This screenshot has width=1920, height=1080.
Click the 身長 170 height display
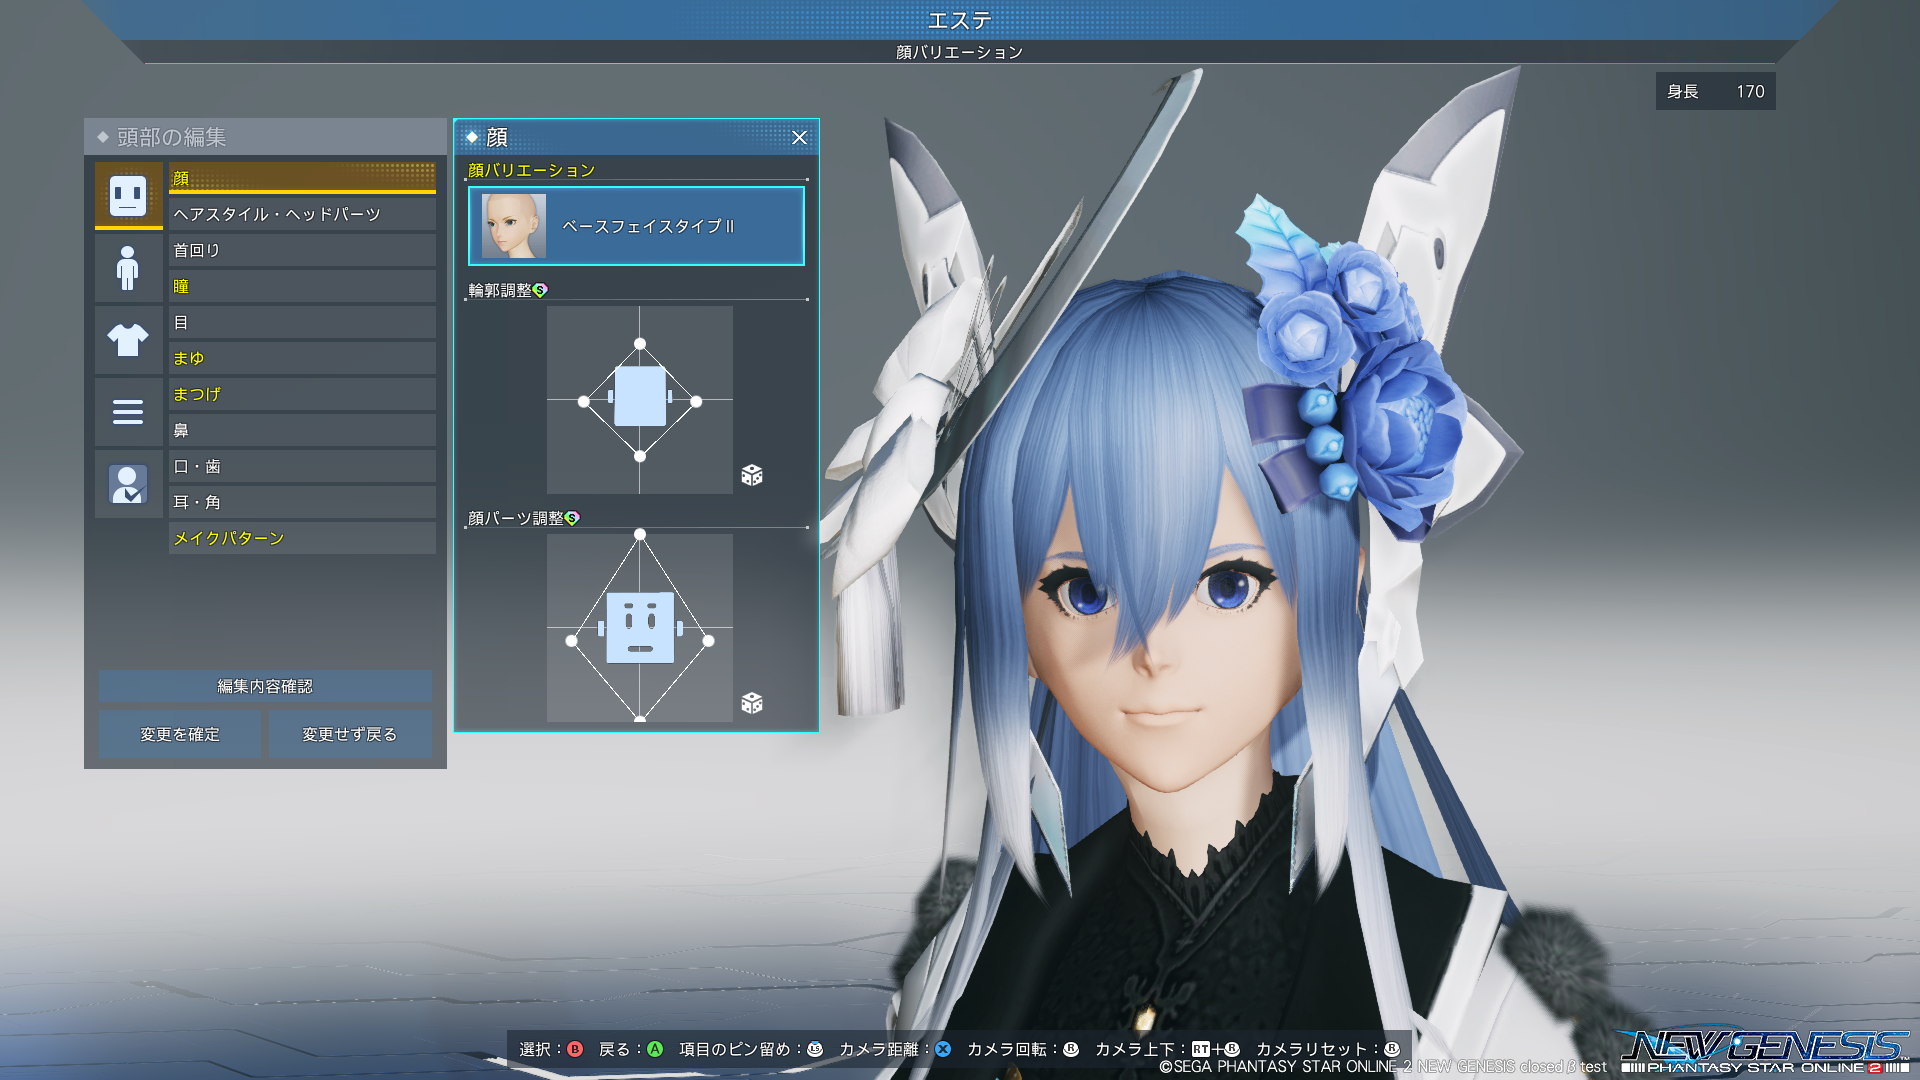(1716, 91)
